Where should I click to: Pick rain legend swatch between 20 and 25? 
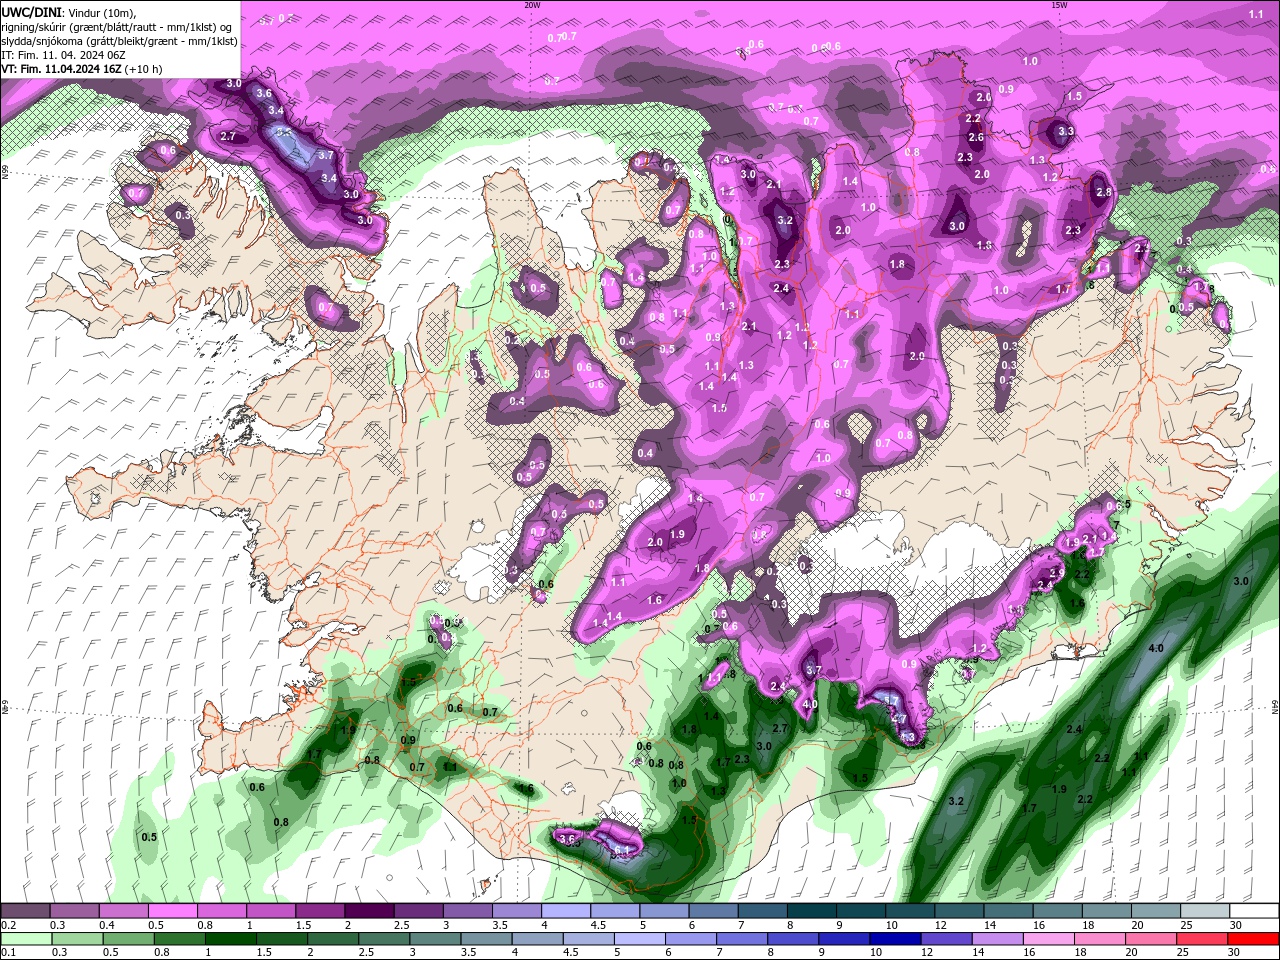point(1152,939)
